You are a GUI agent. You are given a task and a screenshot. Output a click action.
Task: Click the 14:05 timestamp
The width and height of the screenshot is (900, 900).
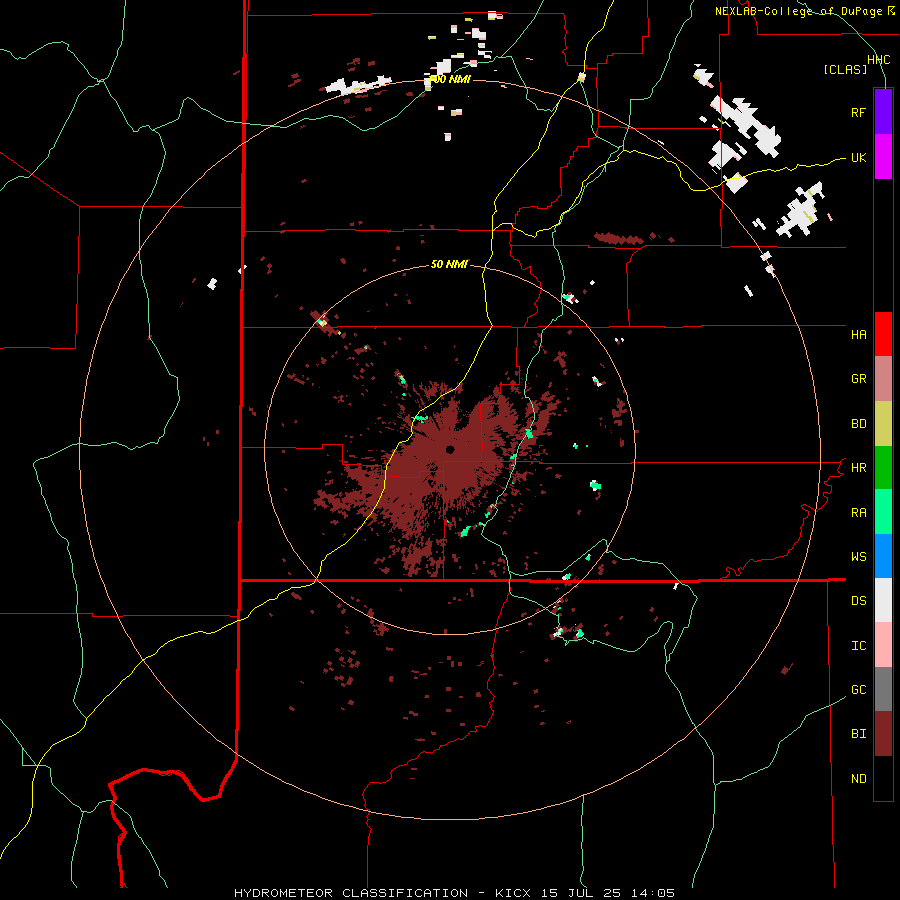tap(653, 893)
